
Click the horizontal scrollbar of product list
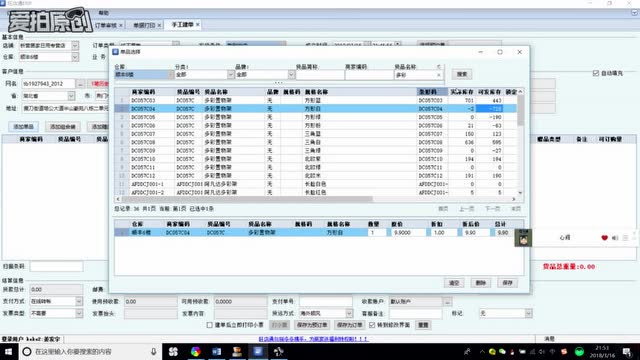tap(316, 199)
